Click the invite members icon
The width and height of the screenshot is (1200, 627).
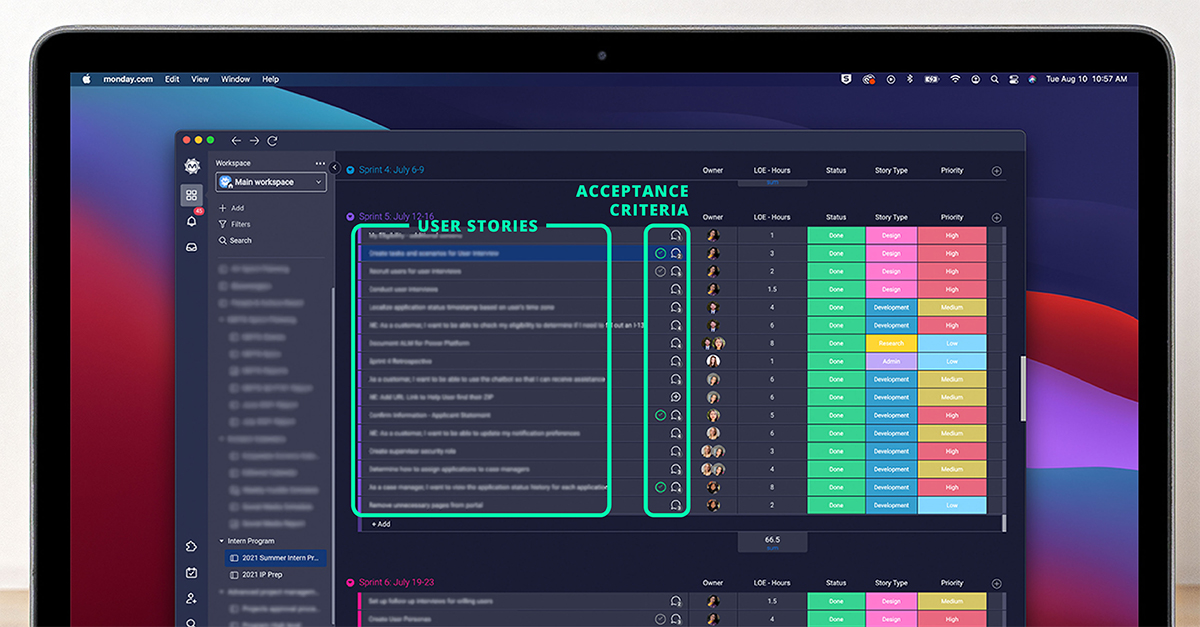pyautogui.click(x=191, y=598)
